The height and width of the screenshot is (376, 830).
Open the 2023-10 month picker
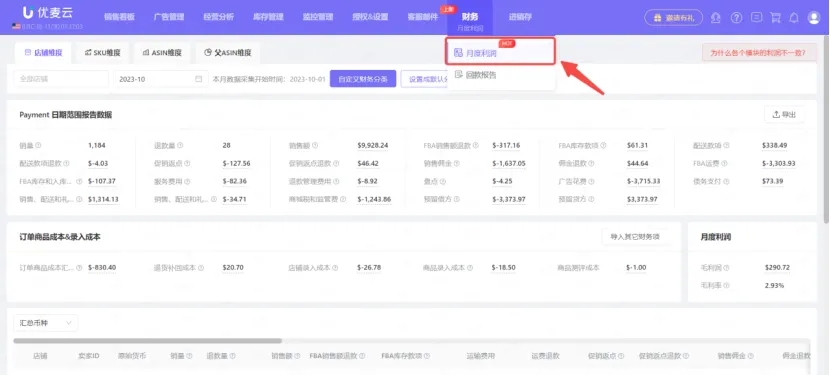tap(161, 79)
